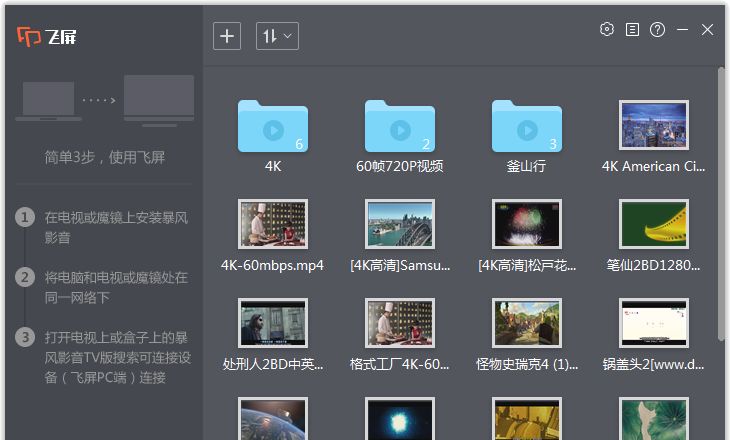730x440 pixels.
Task: Open settings gear icon
Action: (x=607, y=29)
